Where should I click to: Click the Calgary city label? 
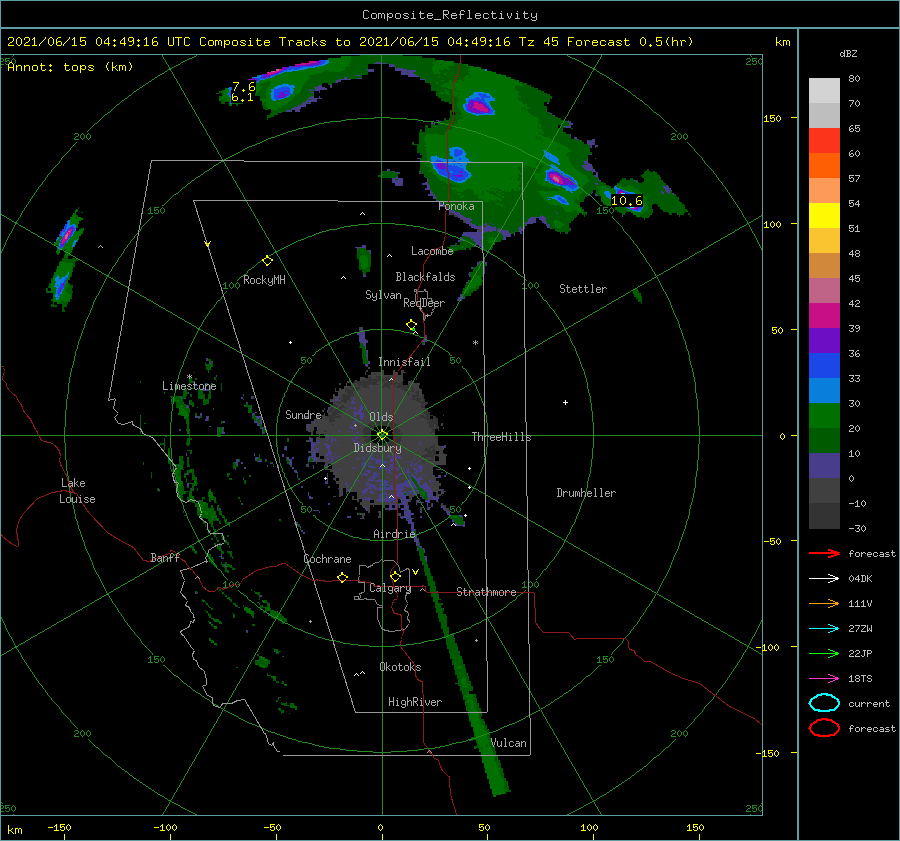(x=390, y=588)
